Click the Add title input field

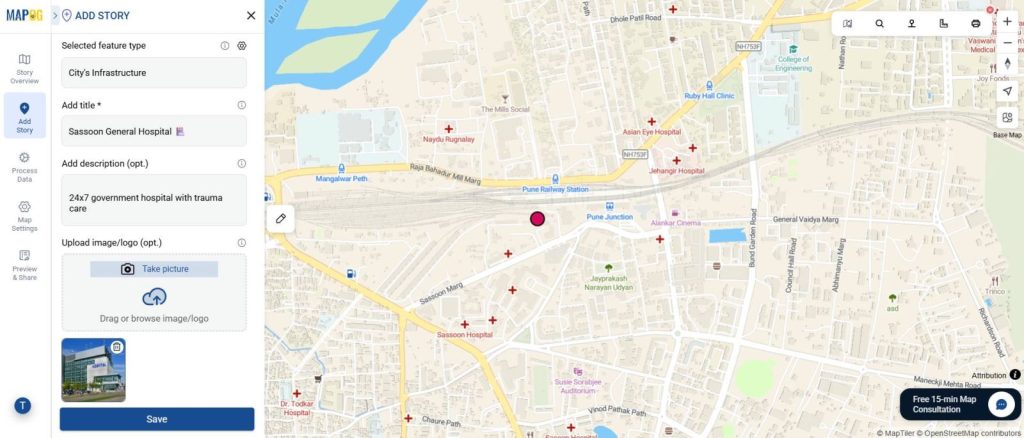pos(154,131)
